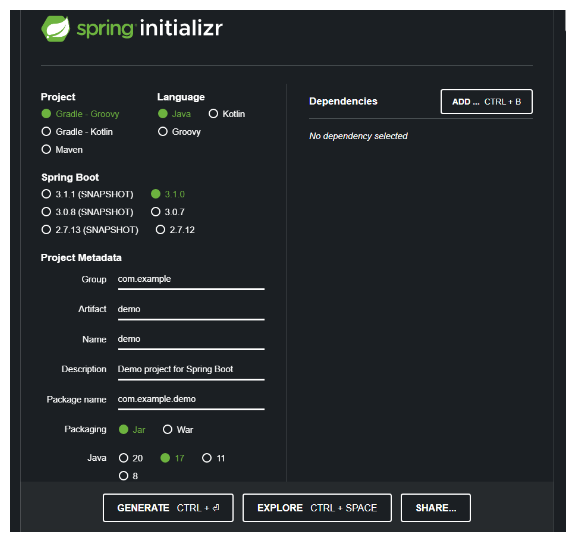Focus the Group input field
This screenshot has height=542, width=576.
pos(191,281)
